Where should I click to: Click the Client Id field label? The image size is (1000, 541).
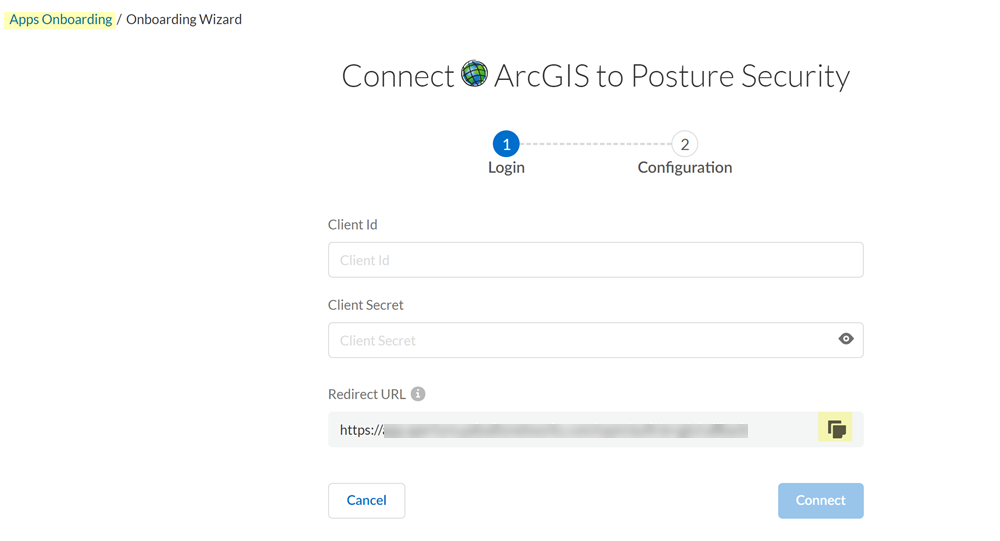[353, 225]
